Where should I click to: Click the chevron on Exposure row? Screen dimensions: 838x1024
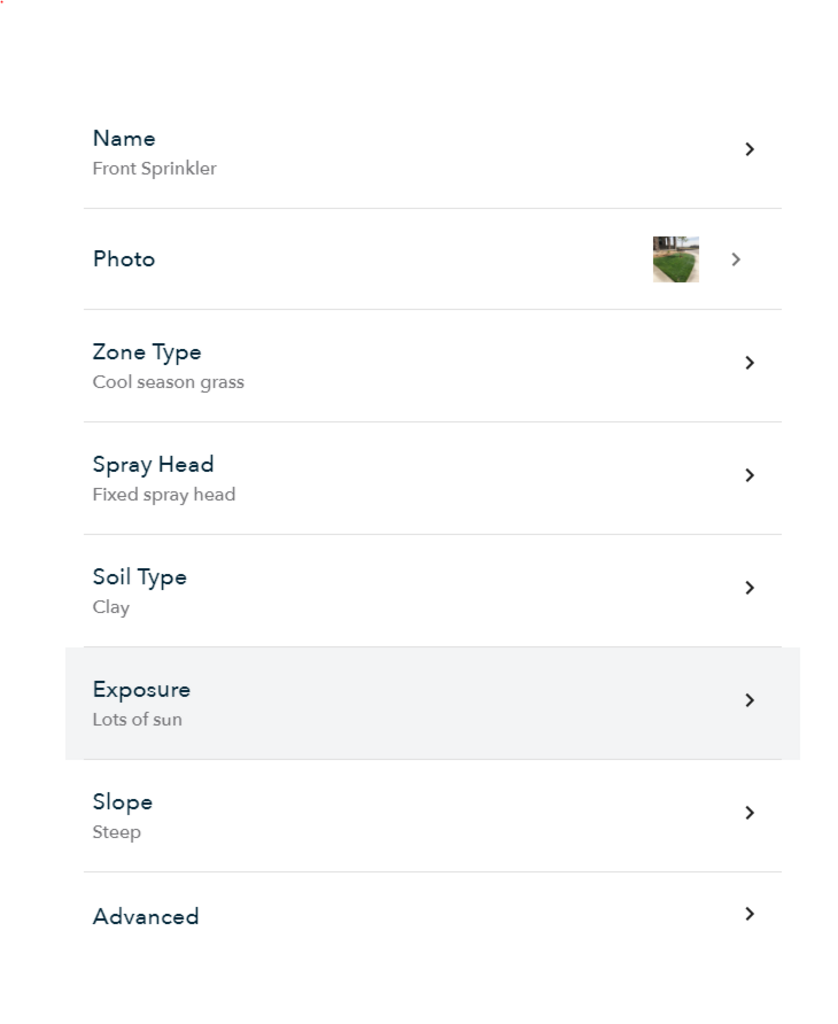[x=749, y=701]
